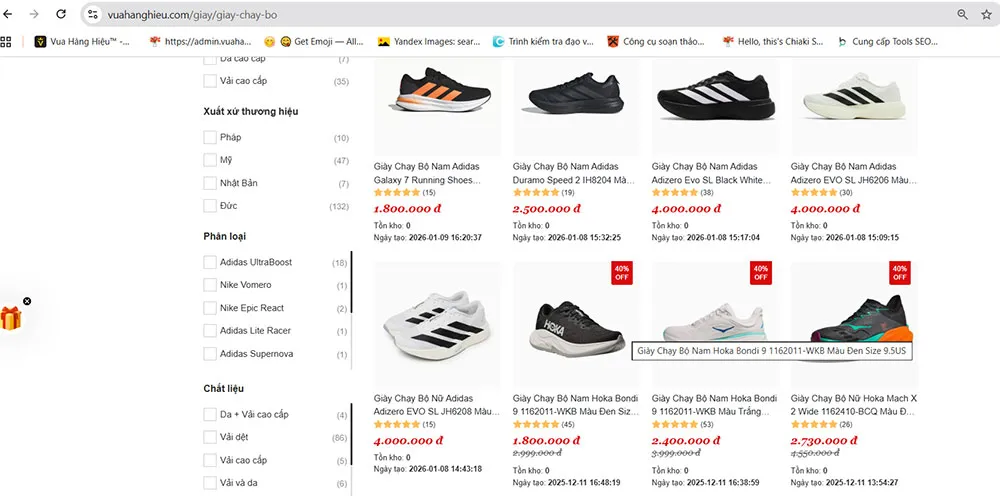Open the browser zoom magnifier icon
Viewport: 1000px width, 496px height.
963,15
